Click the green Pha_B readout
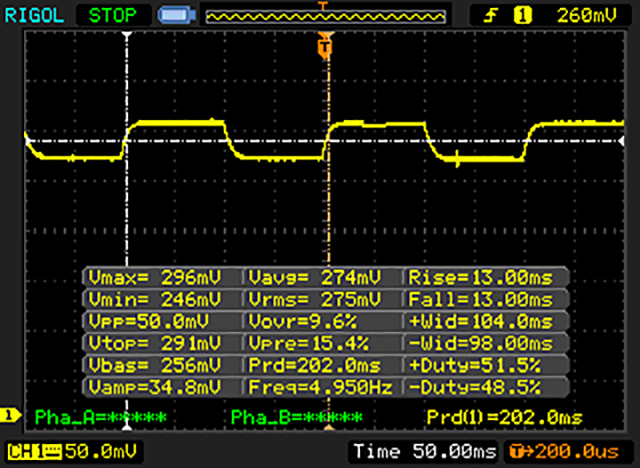Viewport: 640px width, 468px height. pos(297,417)
